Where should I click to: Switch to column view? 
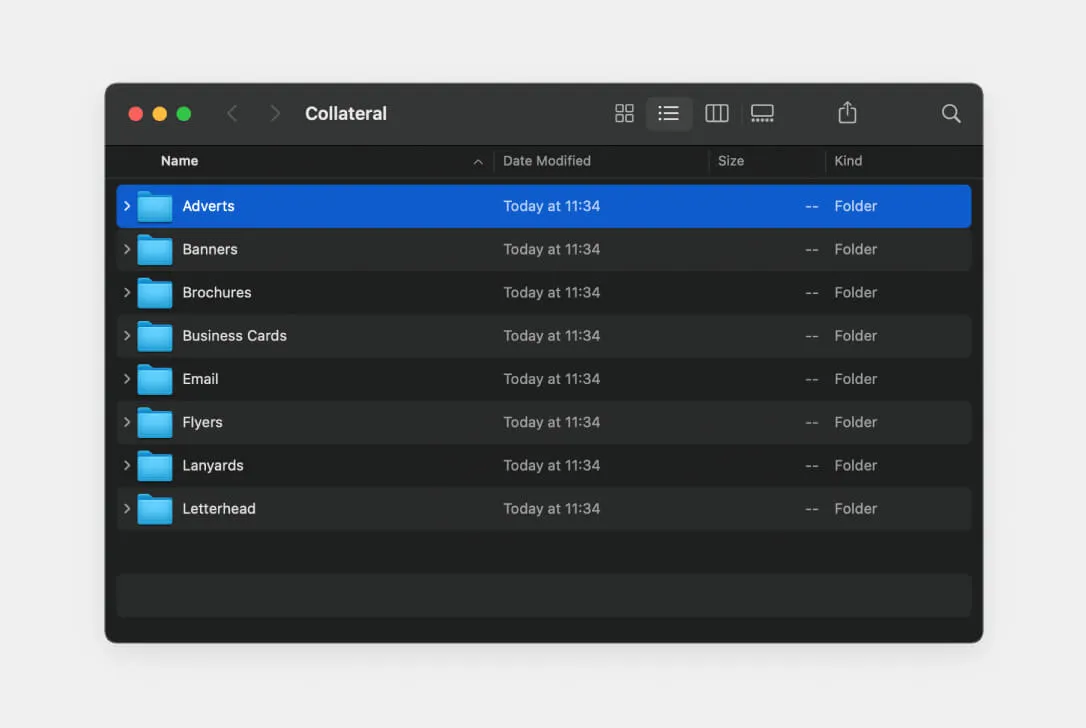point(716,114)
